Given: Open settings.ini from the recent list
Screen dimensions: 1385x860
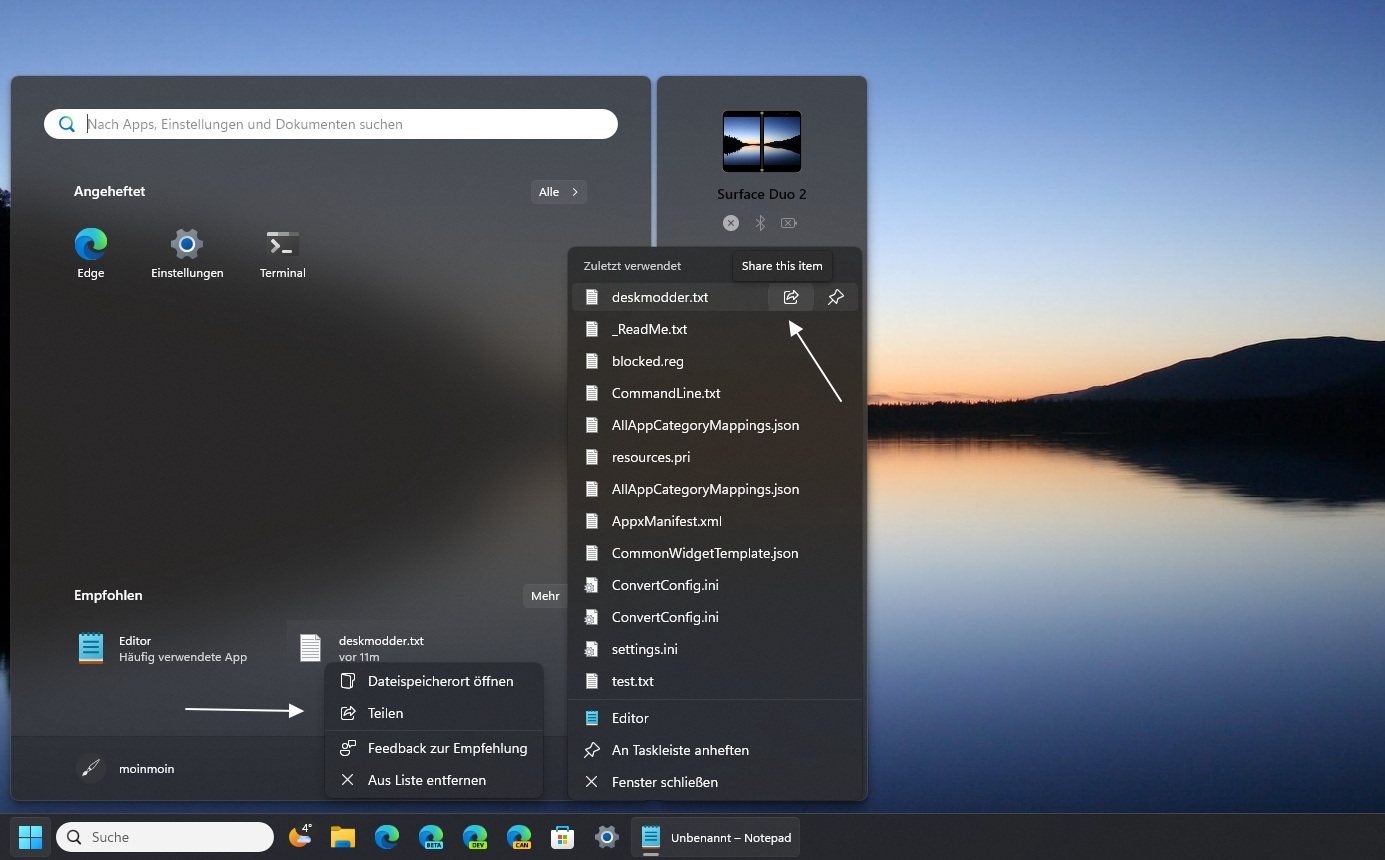Looking at the screenshot, I should point(715,649).
